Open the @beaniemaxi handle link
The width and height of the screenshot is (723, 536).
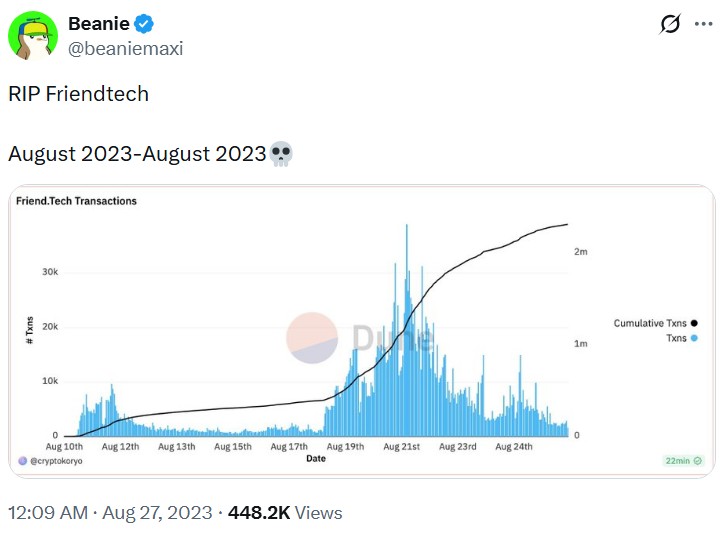click(125, 48)
